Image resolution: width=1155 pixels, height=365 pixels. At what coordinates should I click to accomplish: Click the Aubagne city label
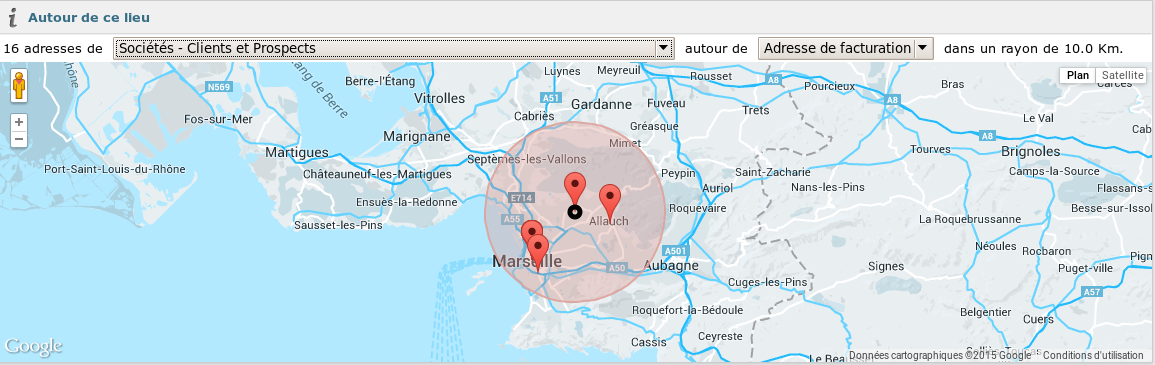click(670, 266)
